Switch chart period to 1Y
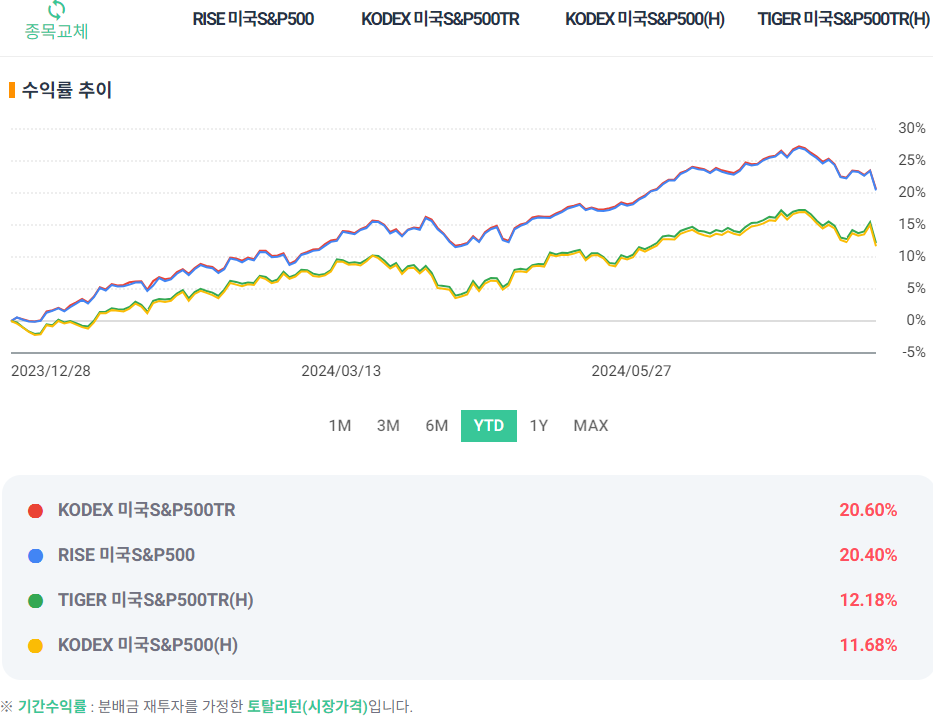 click(538, 426)
